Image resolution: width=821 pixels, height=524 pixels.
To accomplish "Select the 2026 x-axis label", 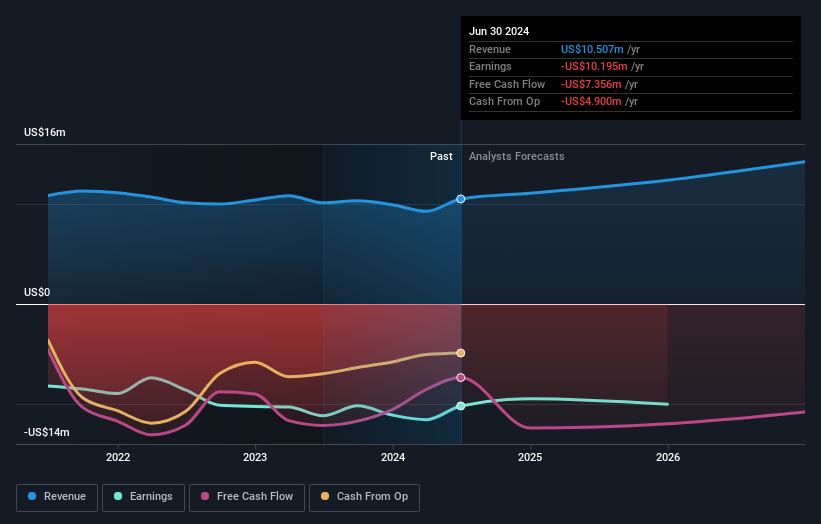I will 668,458.
